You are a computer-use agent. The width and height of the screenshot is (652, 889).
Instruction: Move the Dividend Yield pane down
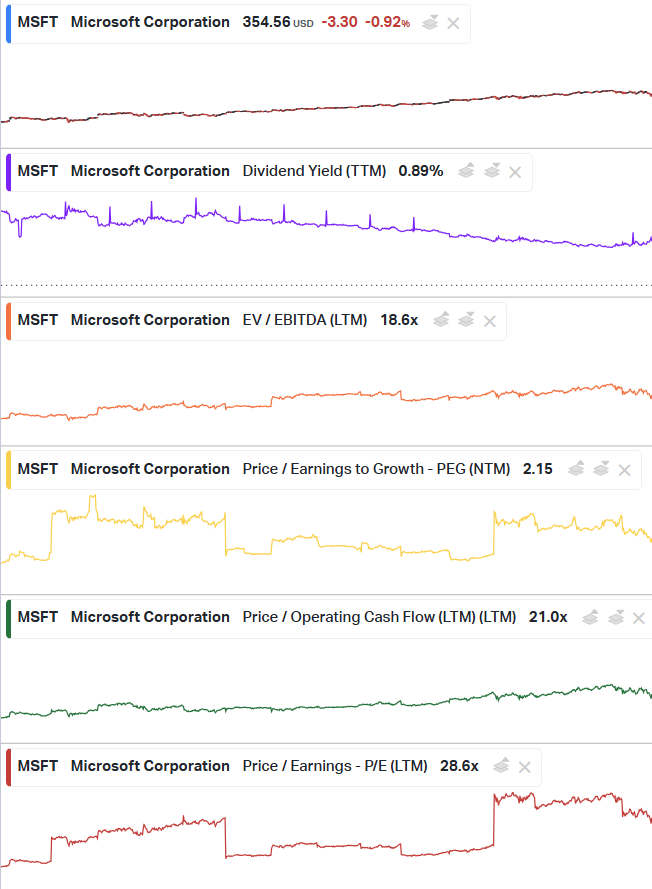[x=492, y=171]
